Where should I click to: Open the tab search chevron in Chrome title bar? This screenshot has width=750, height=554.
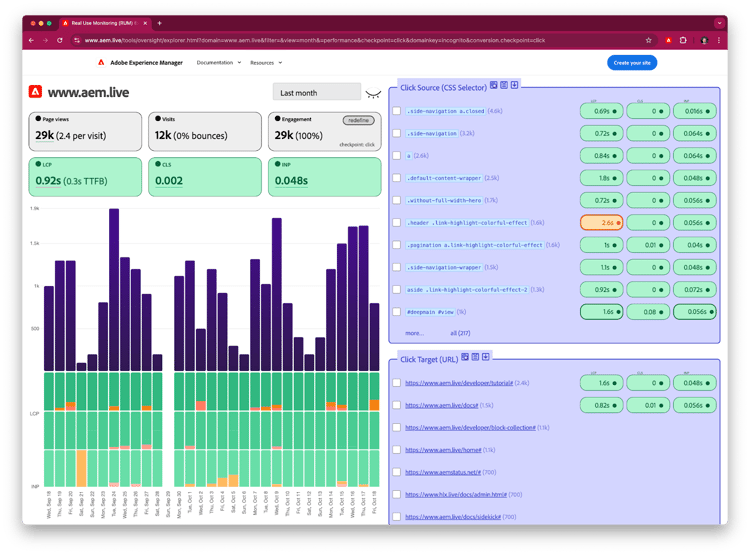[719, 23]
